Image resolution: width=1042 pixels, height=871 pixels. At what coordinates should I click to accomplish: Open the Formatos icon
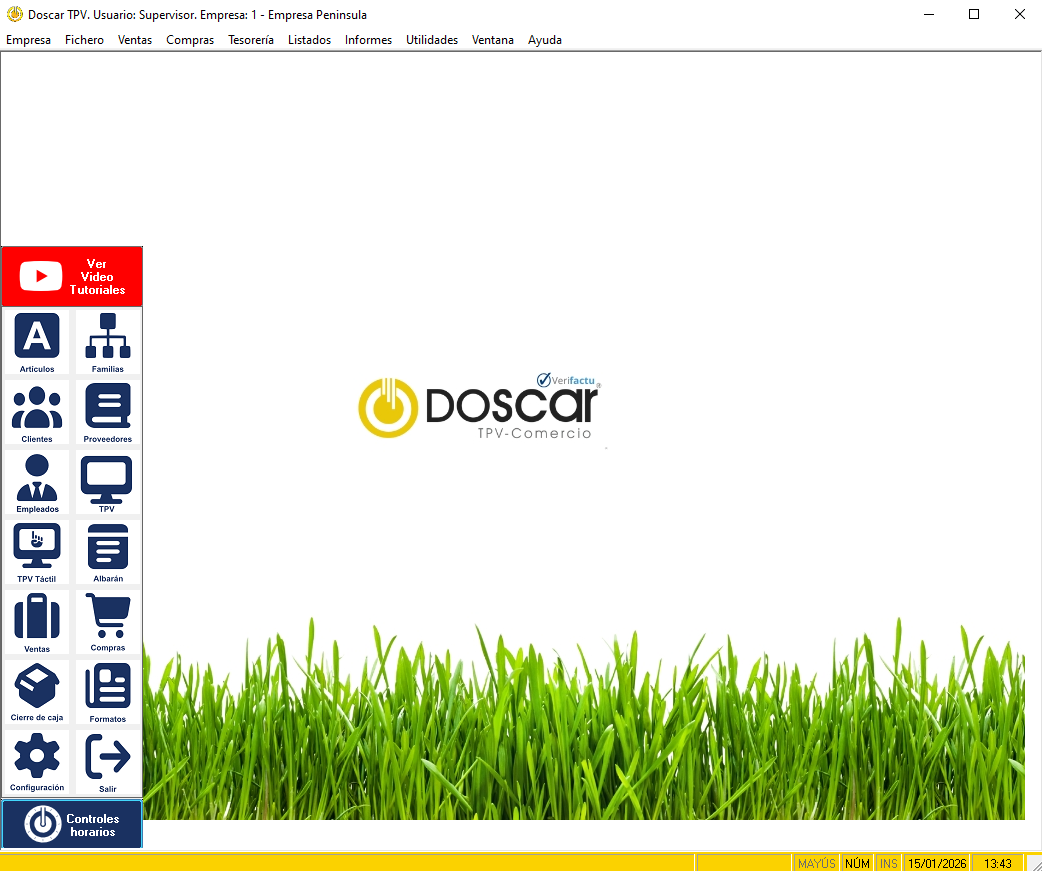(x=108, y=688)
